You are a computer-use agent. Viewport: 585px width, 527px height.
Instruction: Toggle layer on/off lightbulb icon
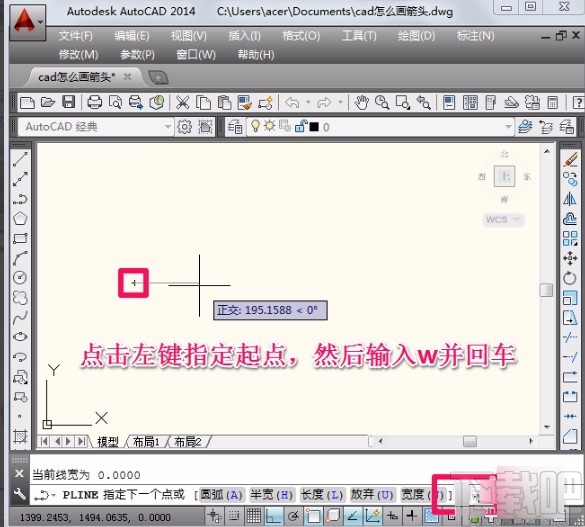pyautogui.click(x=256, y=126)
